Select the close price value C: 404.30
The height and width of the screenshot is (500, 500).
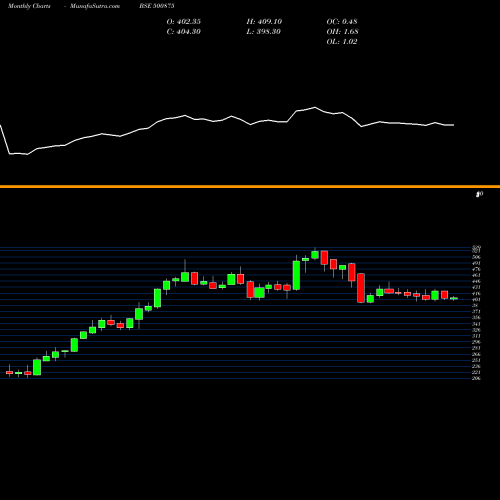(184, 32)
